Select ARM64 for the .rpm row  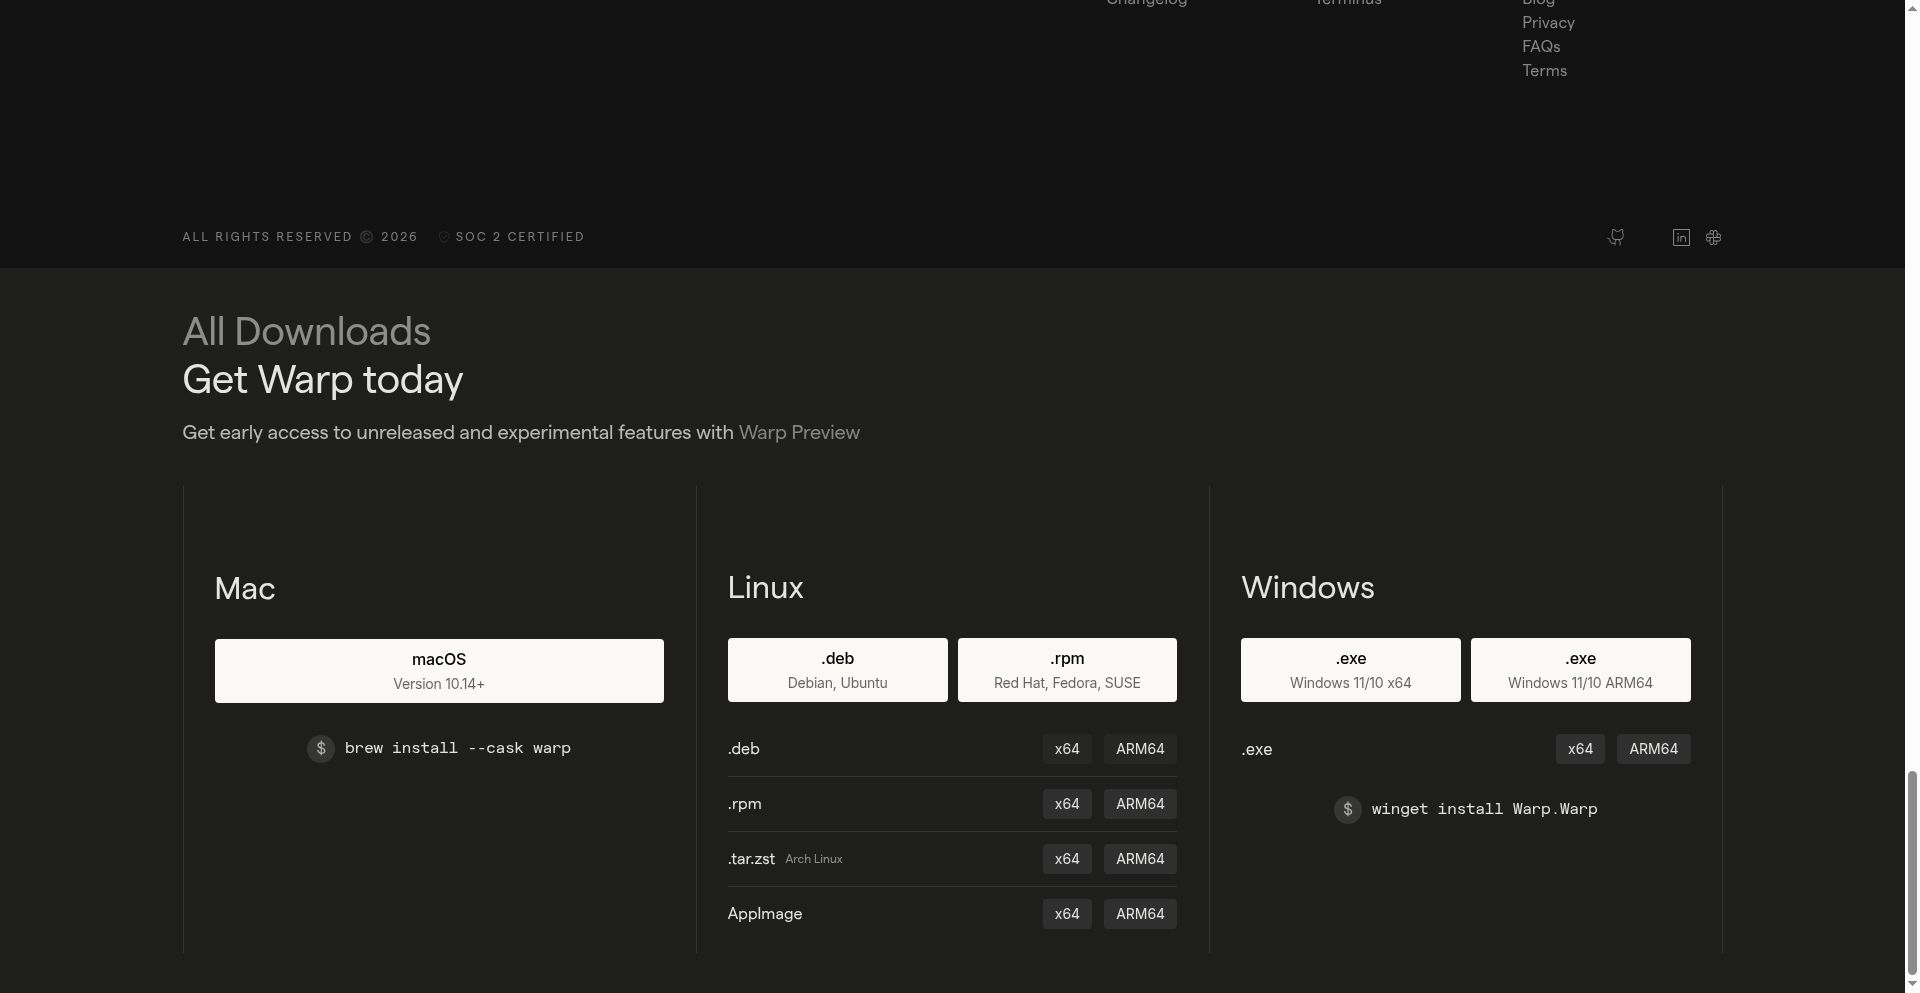pyautogui.click(x=1140, y=804)
